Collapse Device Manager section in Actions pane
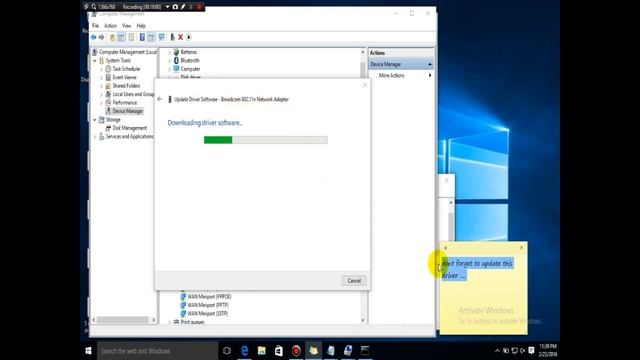This screenshot has height=360, width=640. click(x=430, y=64)
